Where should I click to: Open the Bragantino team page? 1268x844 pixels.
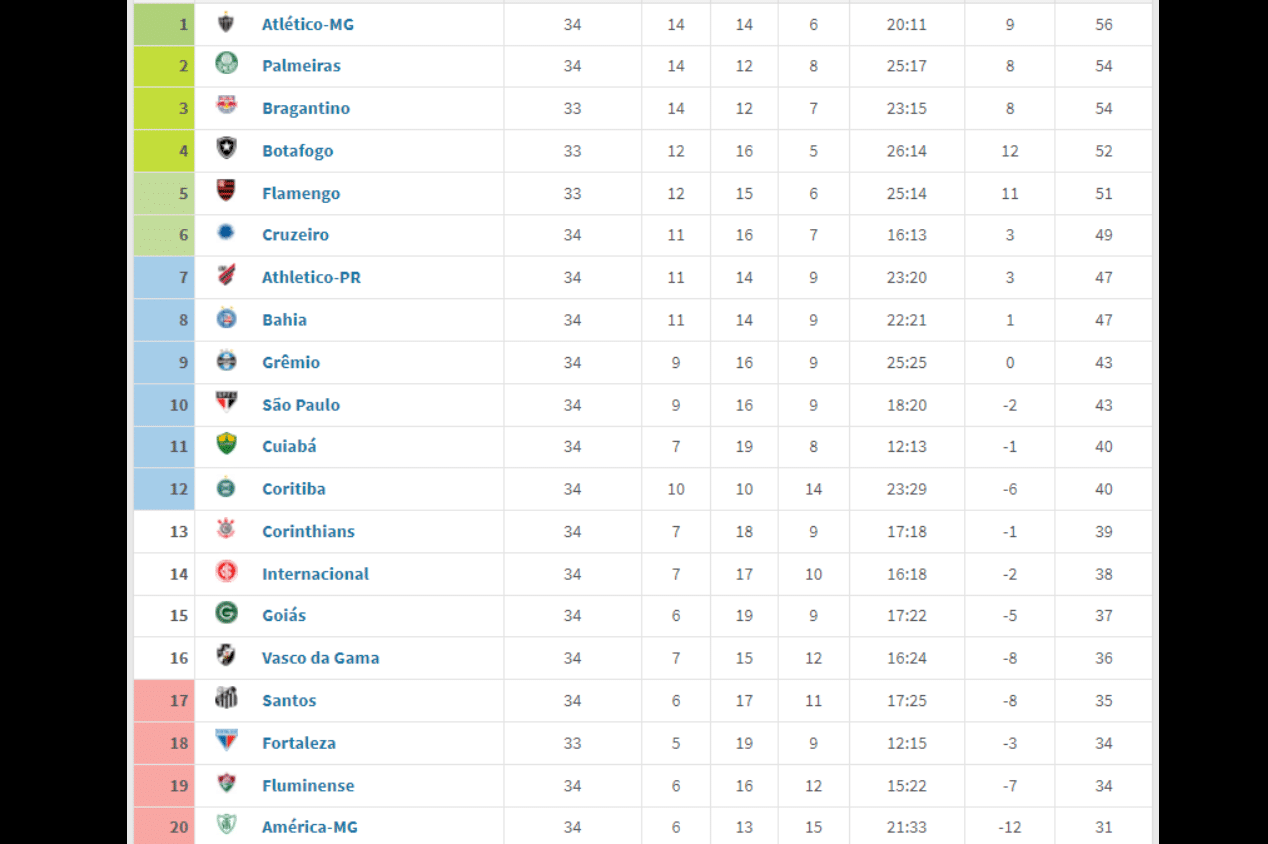point(306,107)
